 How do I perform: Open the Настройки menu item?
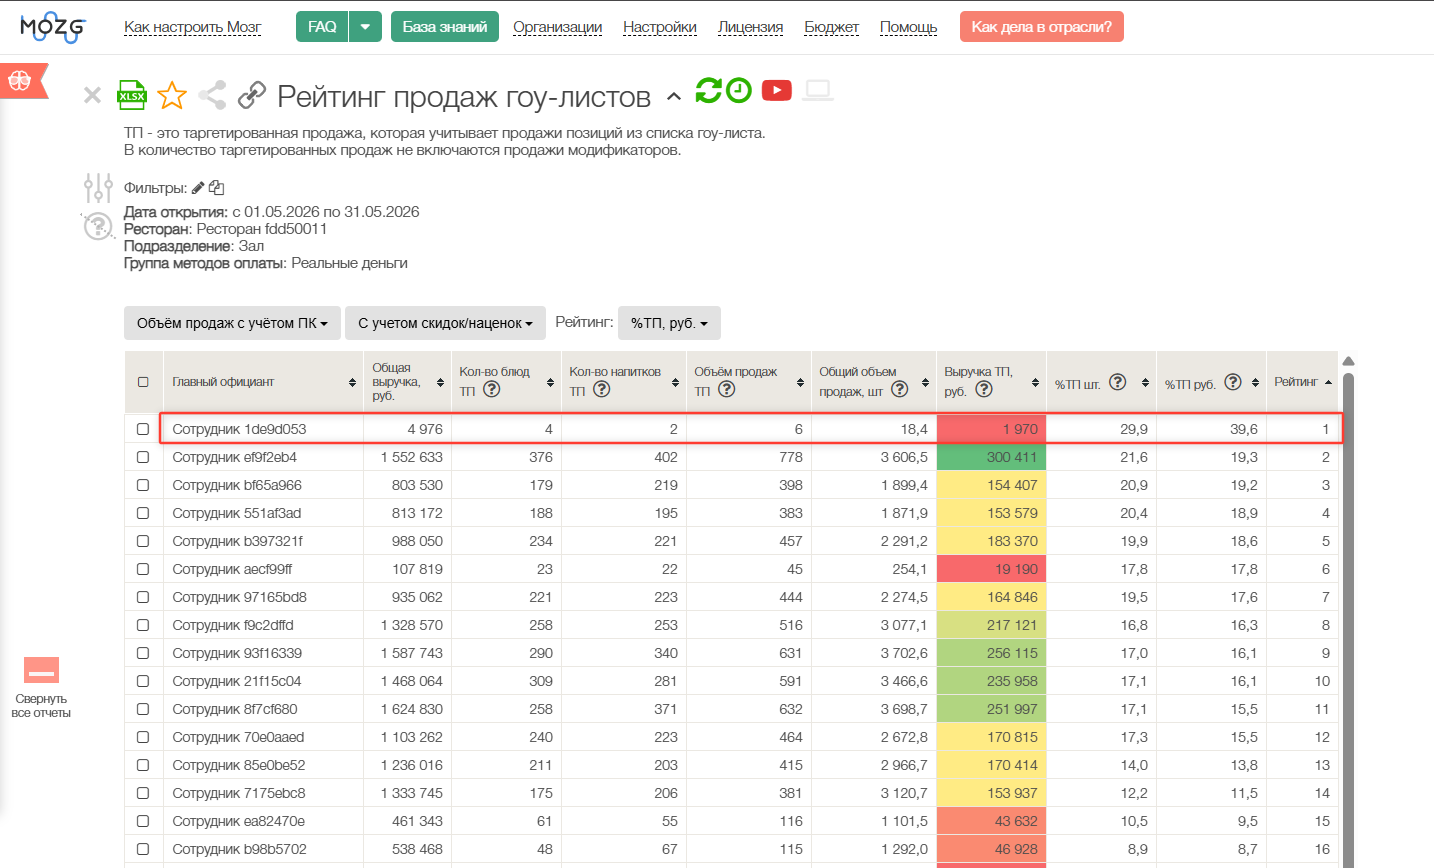pyautogui.click(x=660, y=27)
